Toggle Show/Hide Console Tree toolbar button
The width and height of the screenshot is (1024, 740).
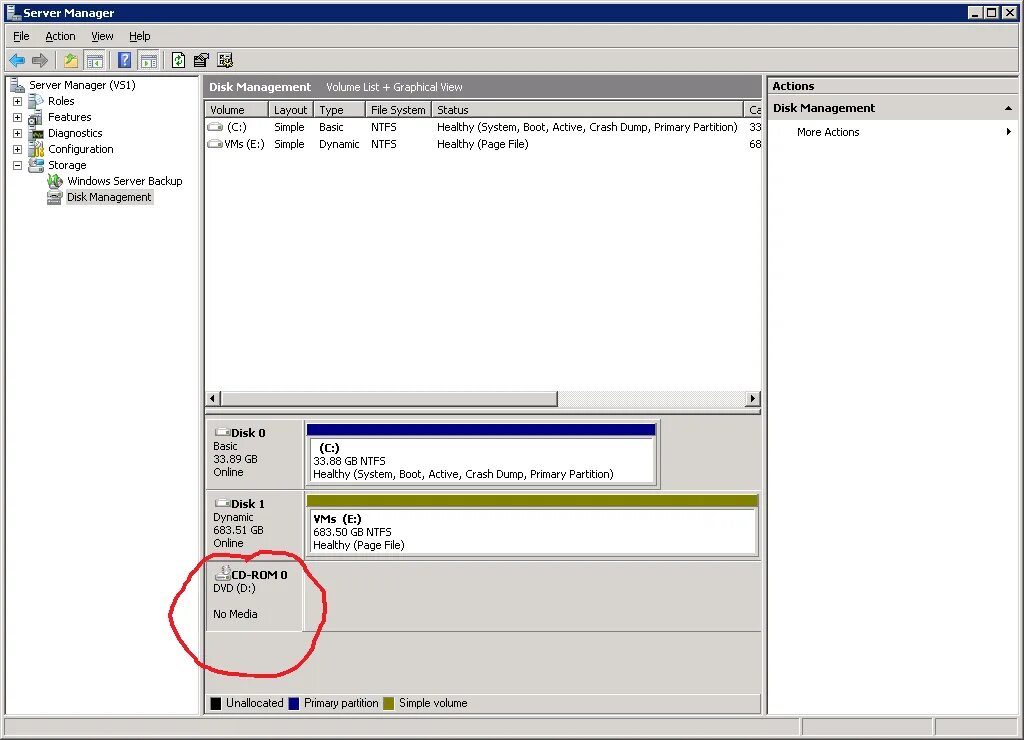pos(95,61)
